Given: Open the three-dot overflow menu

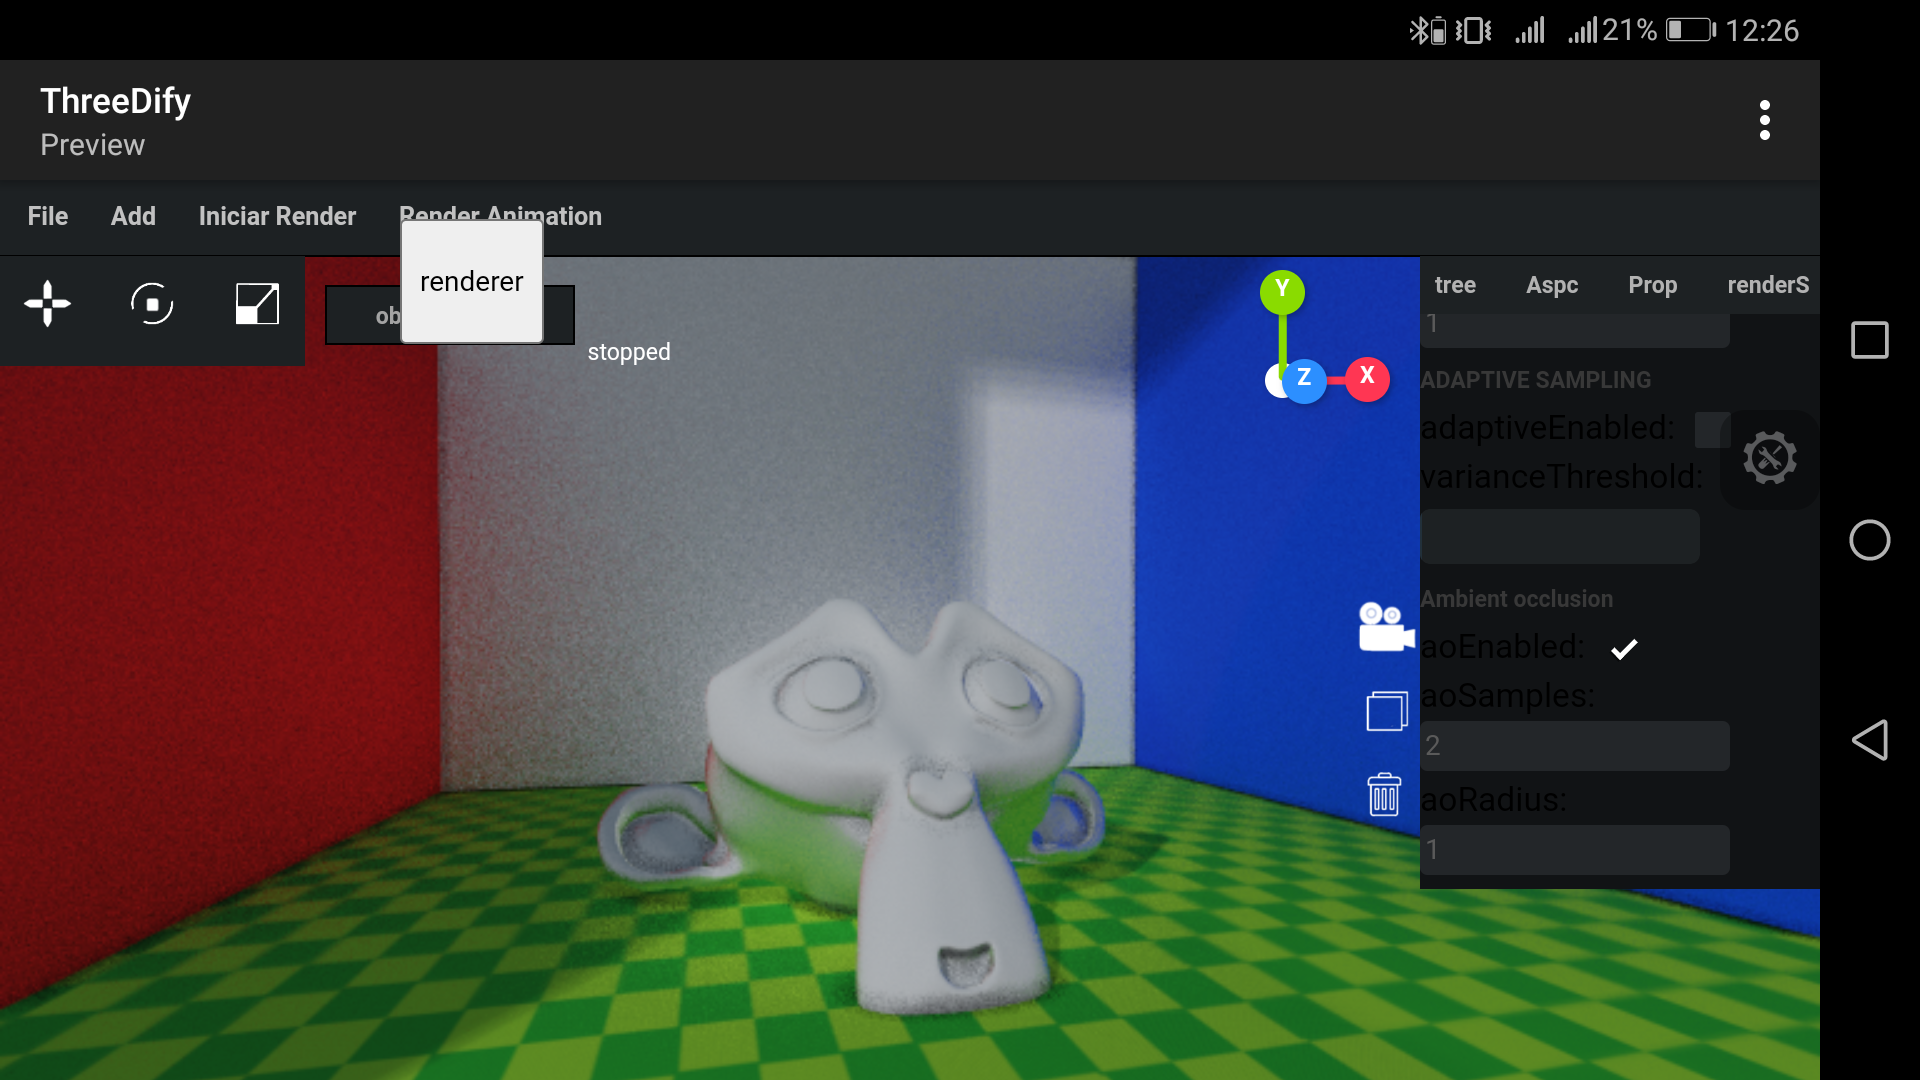Looking at the screenshot, I should click(1764, 120).
